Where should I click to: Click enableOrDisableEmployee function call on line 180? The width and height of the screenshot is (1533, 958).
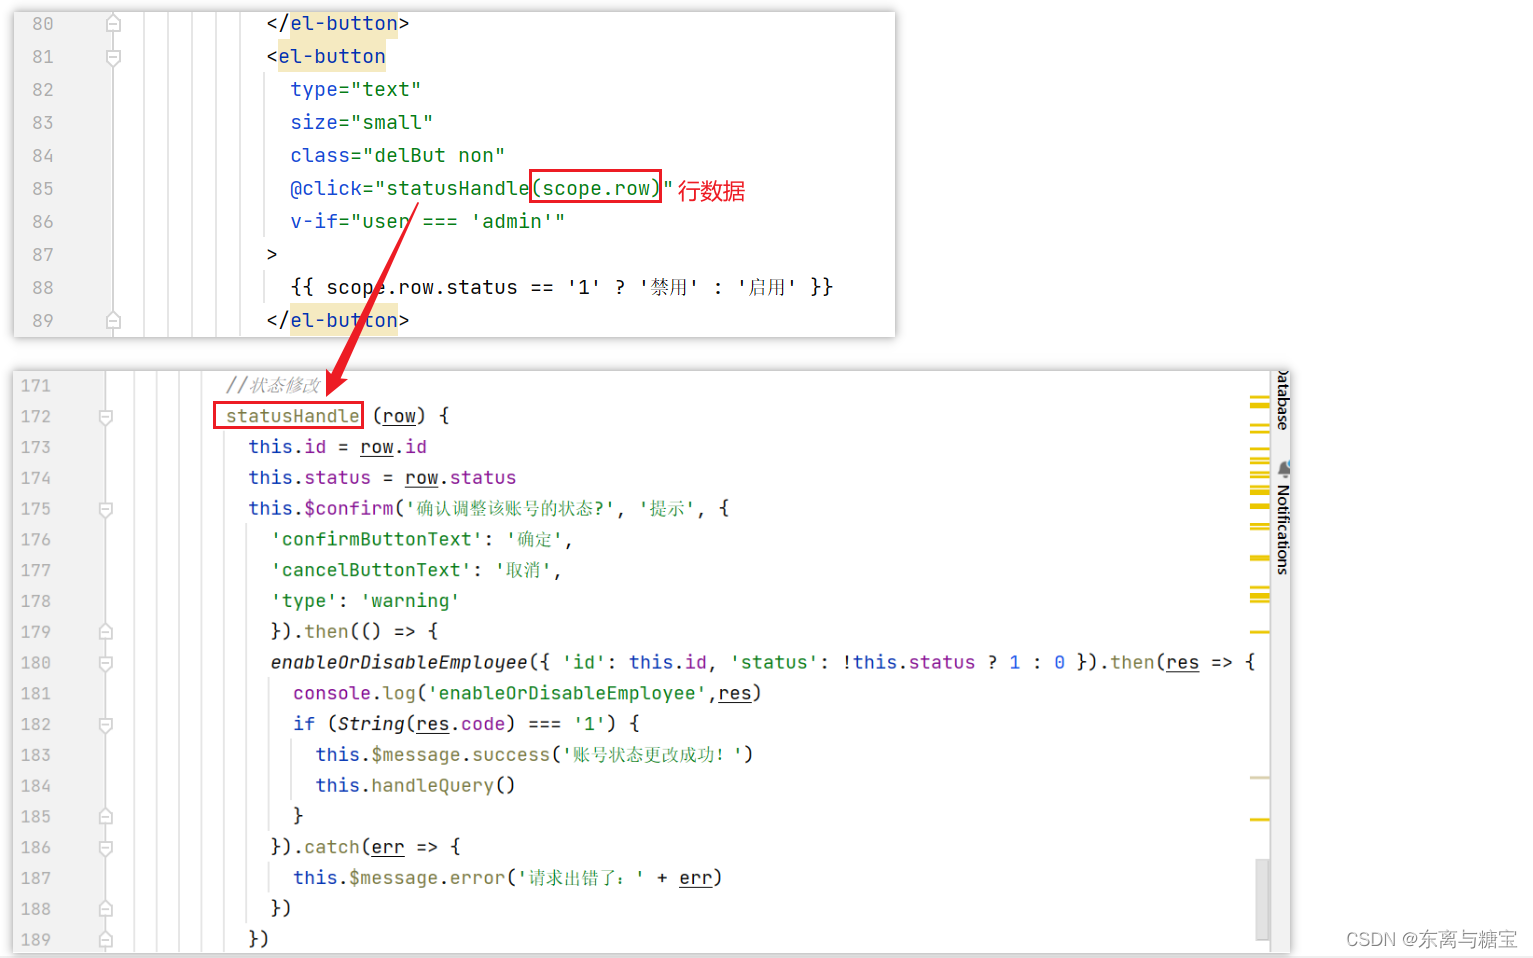pos(399,662)
